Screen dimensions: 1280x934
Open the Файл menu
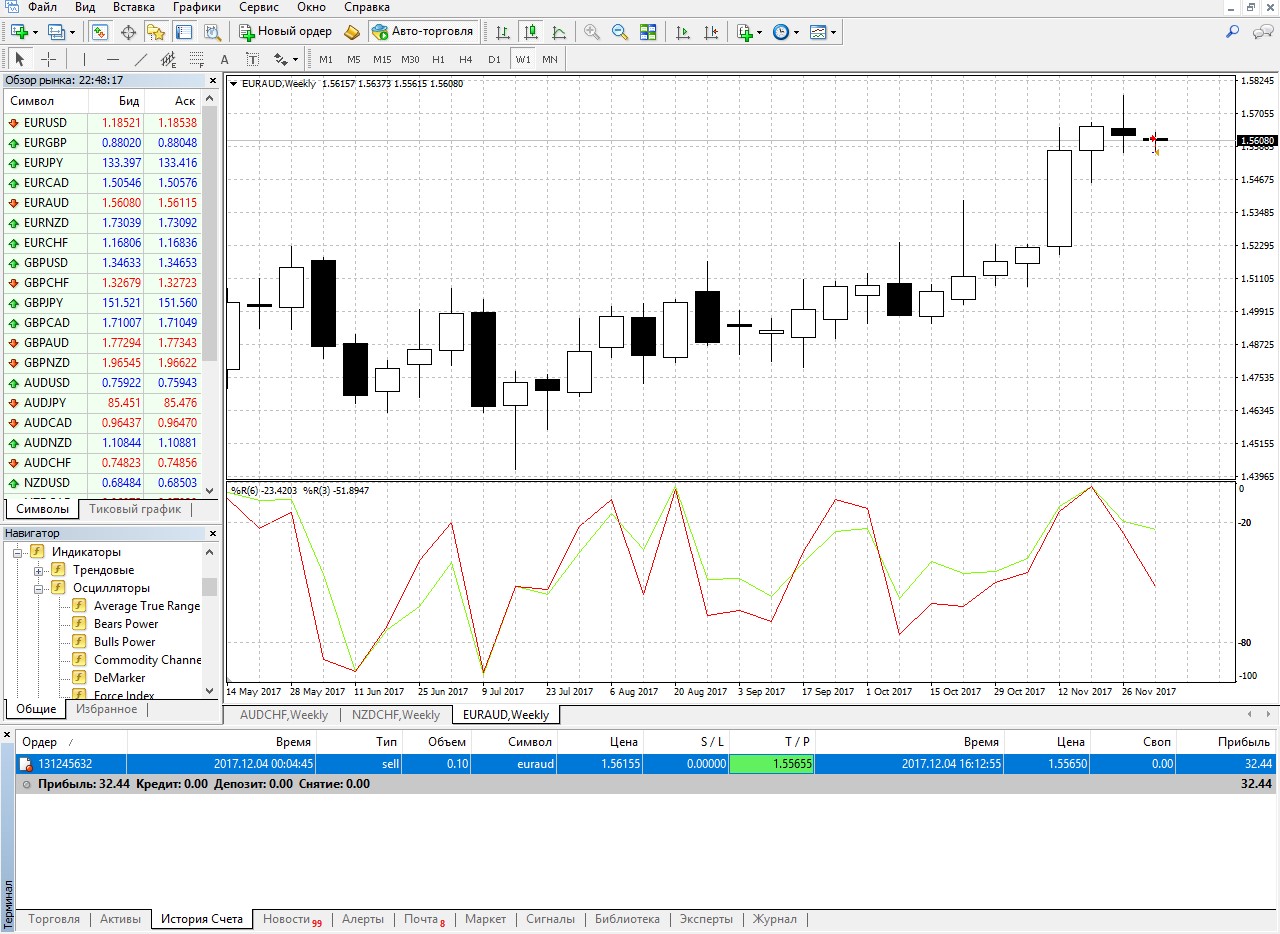[x=42, y=7]
